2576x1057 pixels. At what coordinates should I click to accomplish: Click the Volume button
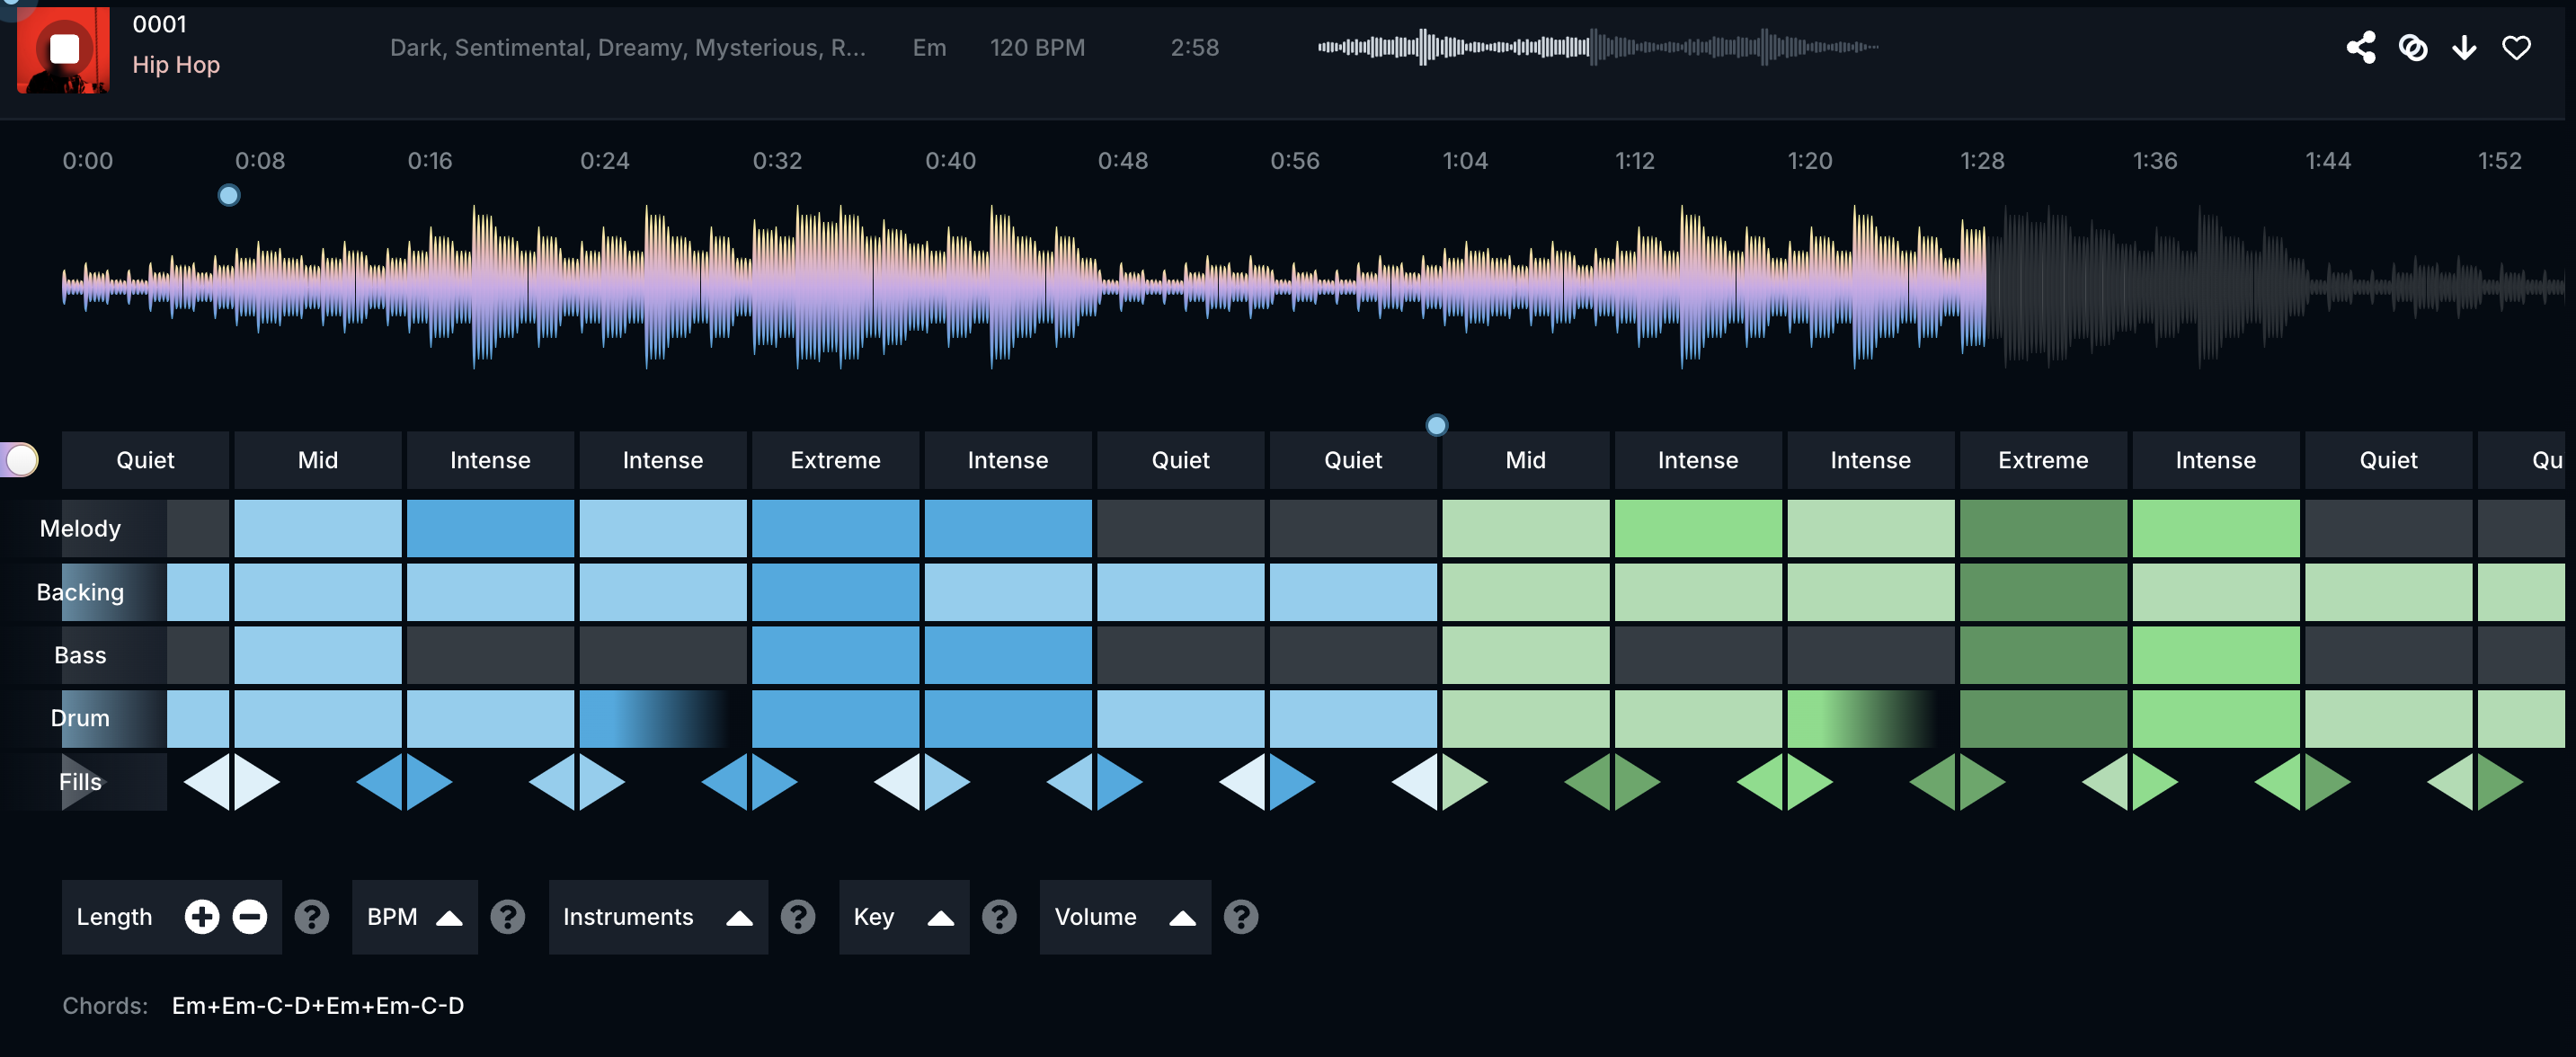1124,916
